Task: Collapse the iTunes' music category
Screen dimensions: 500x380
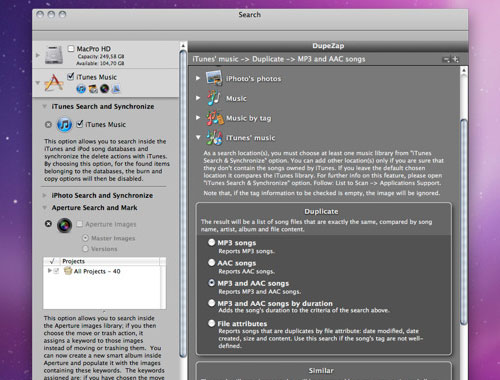Action: (x=198, y=137)
